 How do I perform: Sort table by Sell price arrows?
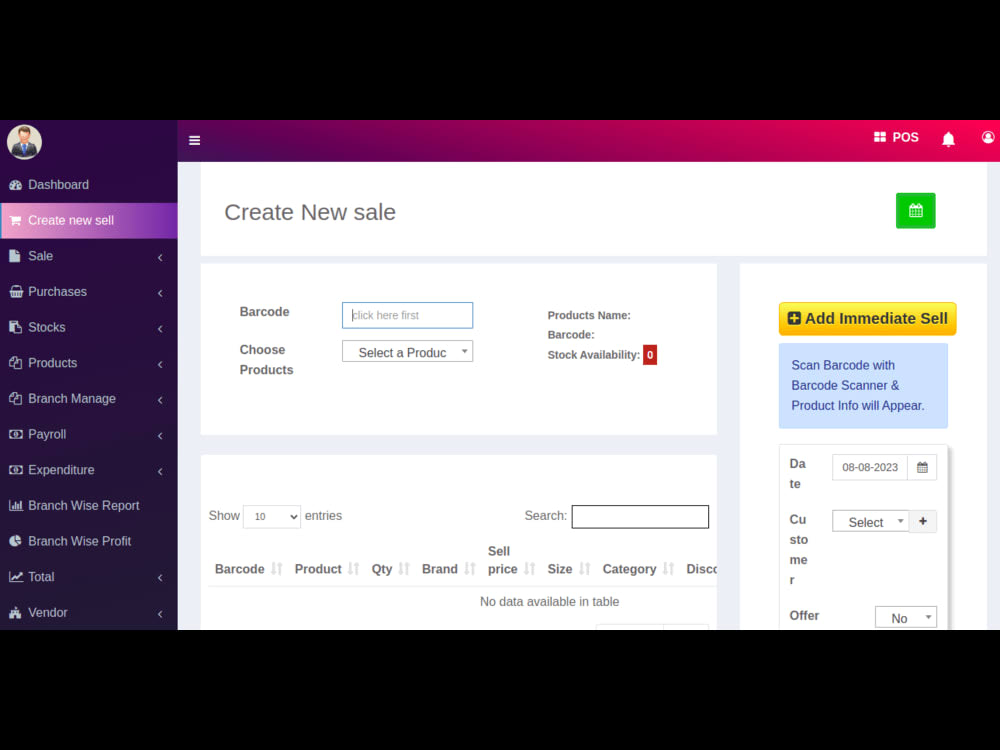[529, 569]
